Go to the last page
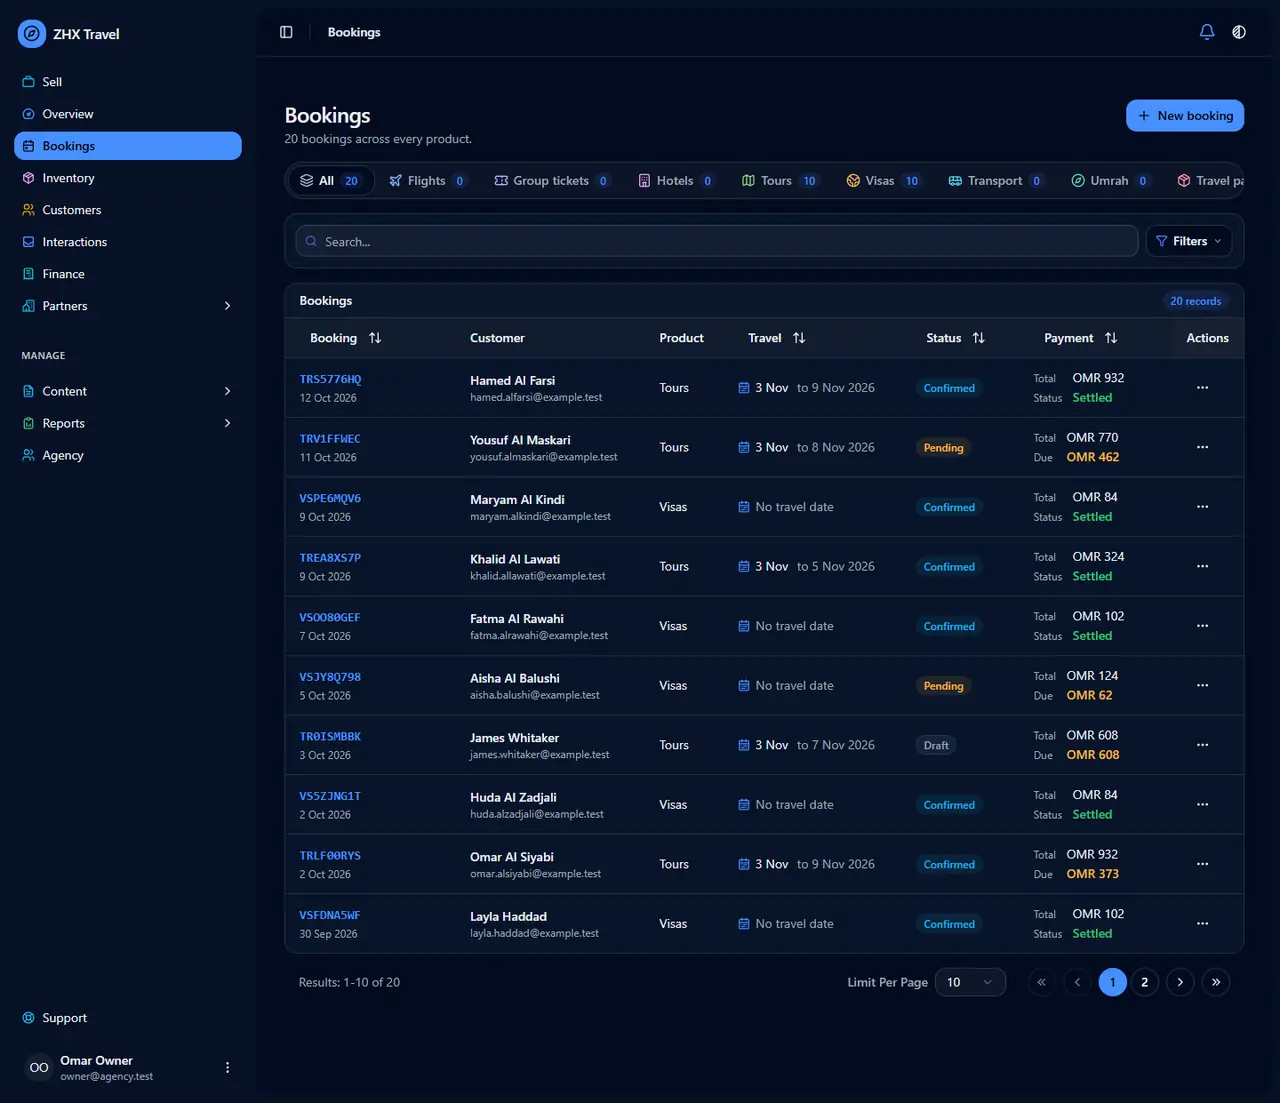This screenshot has width=1280, height=1103. pyautogui.click(x=1216, y=982)
